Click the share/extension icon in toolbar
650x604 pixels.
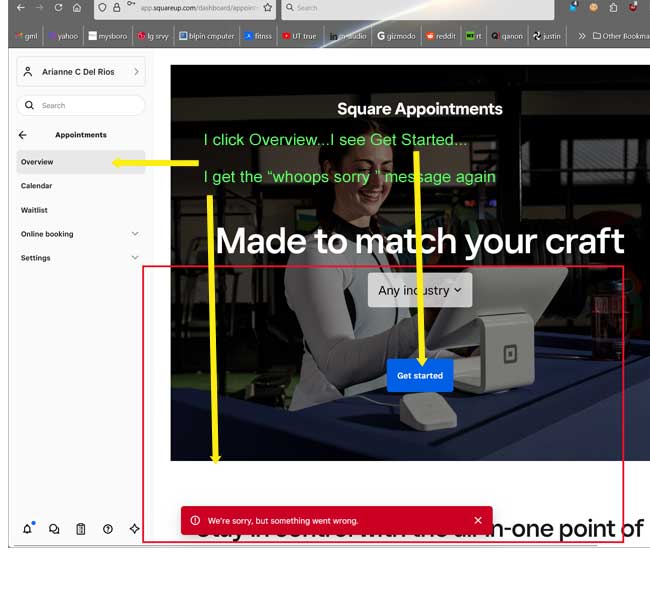[x=614, y=7]
